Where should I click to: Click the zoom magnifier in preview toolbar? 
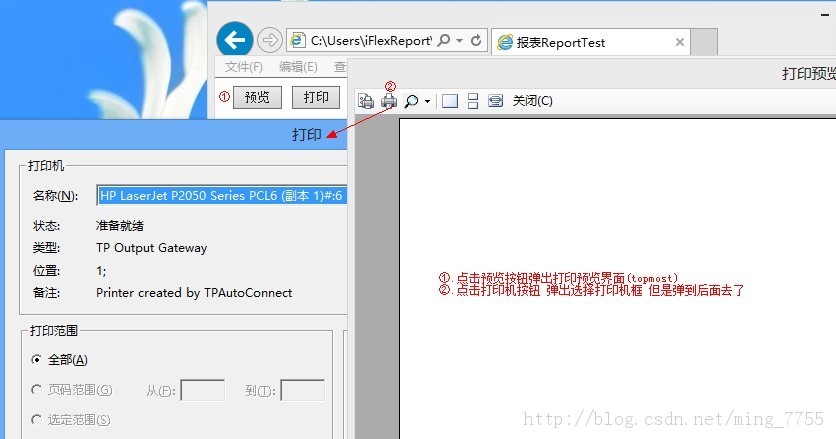pos(411,101)
